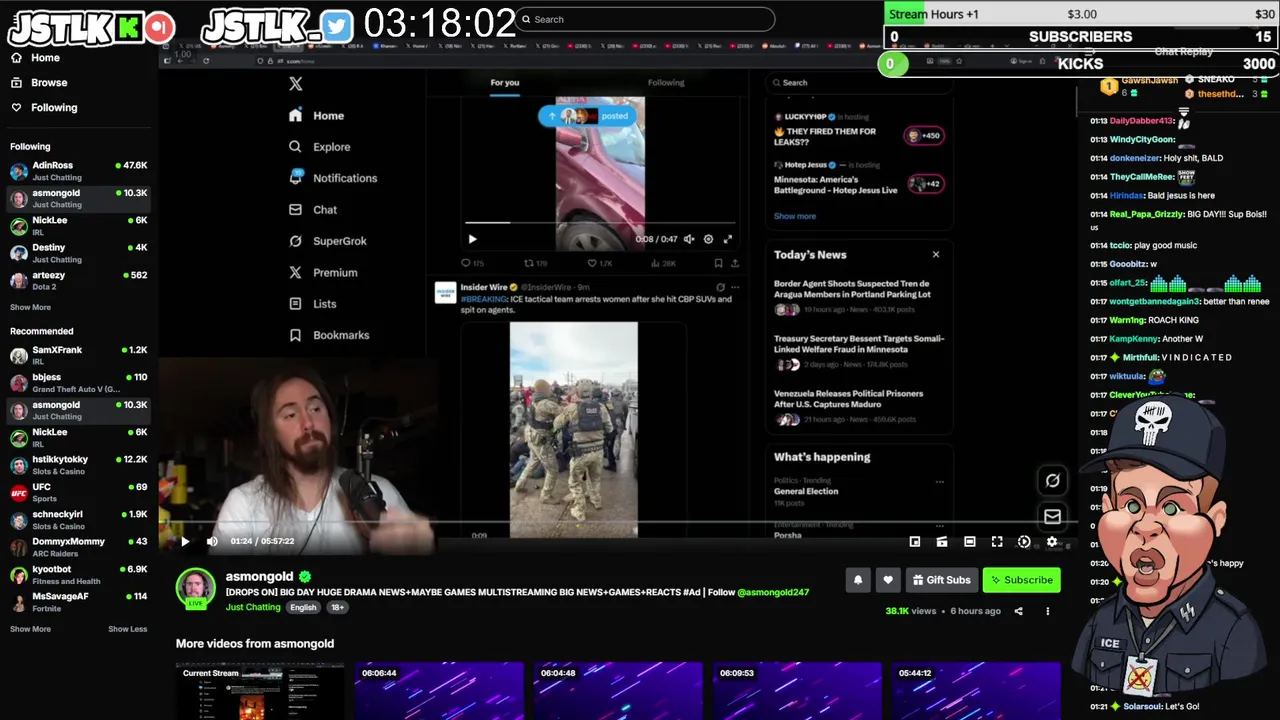Open mini player picture-in-picture icon
Screen dimensions: 1280x720
(x=914, y=541)
